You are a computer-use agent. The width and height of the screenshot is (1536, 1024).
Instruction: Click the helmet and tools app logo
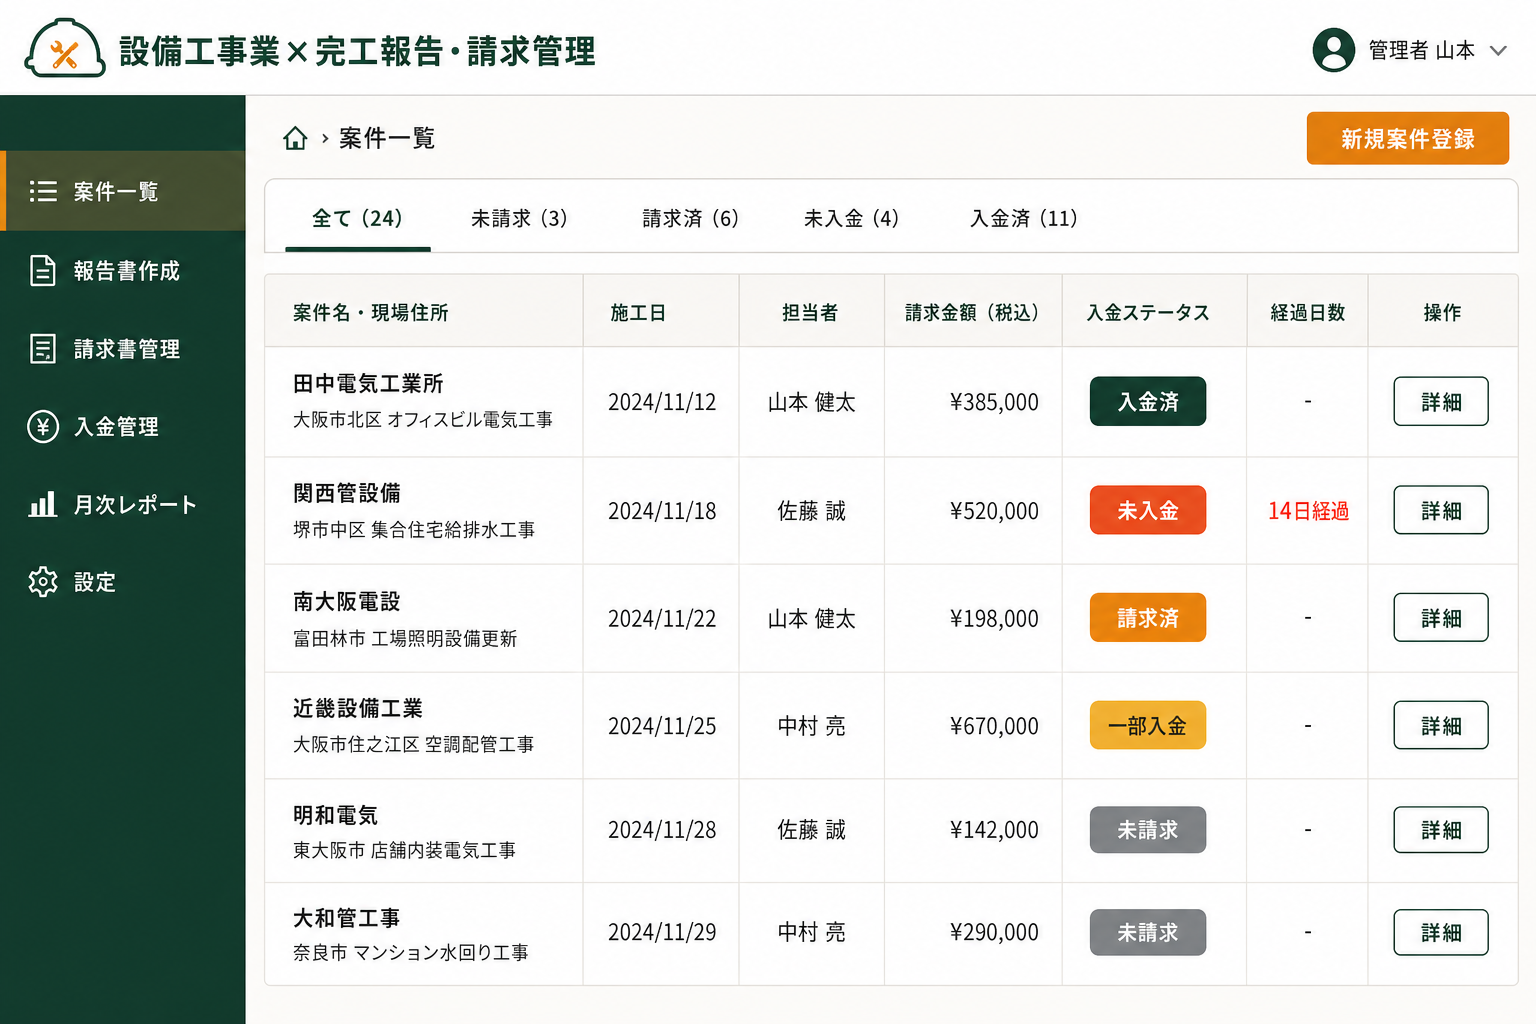(x=65, y=49)
